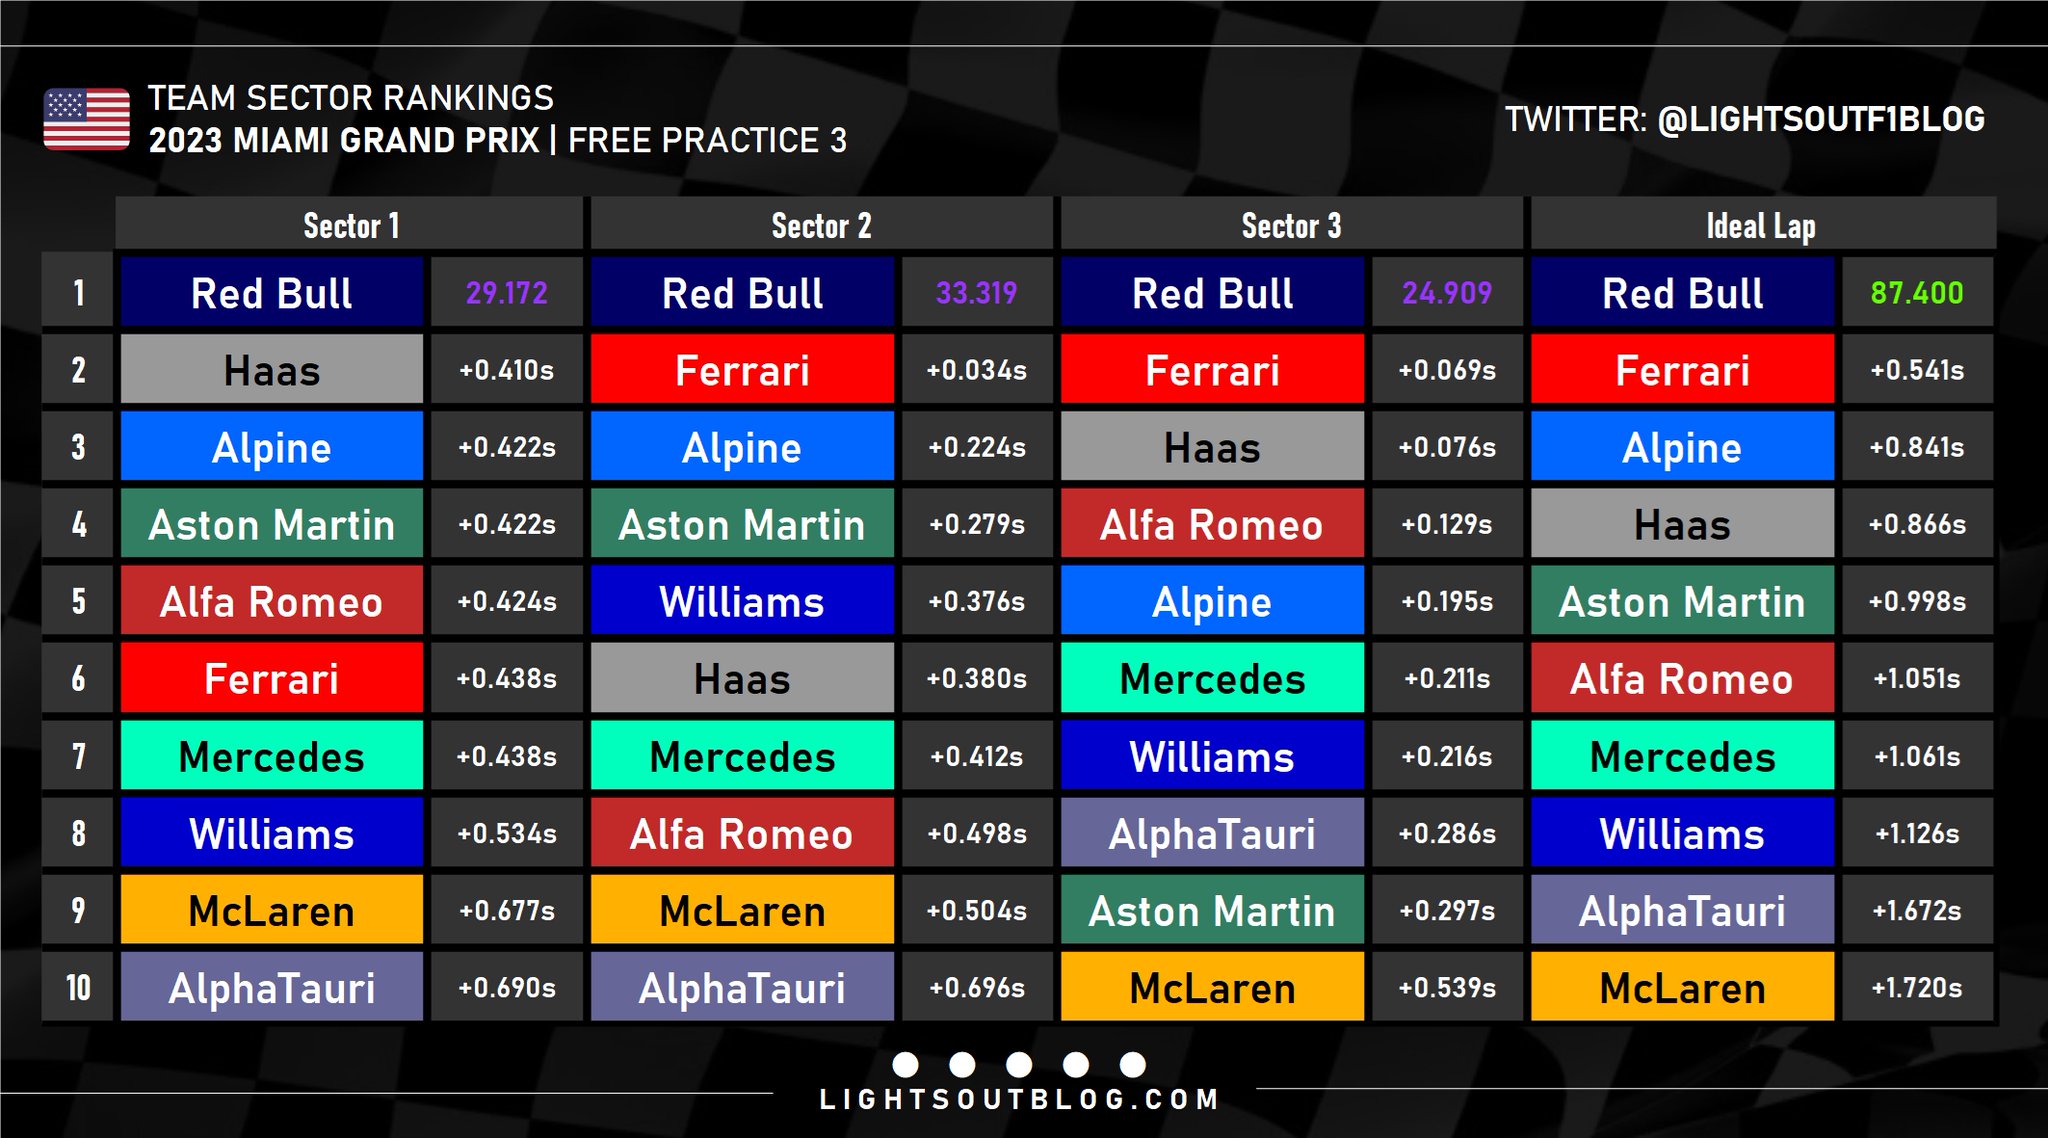2048x1138 pixels.
Task: Click rank number 10 row label
Action: [x=78, y=987]
